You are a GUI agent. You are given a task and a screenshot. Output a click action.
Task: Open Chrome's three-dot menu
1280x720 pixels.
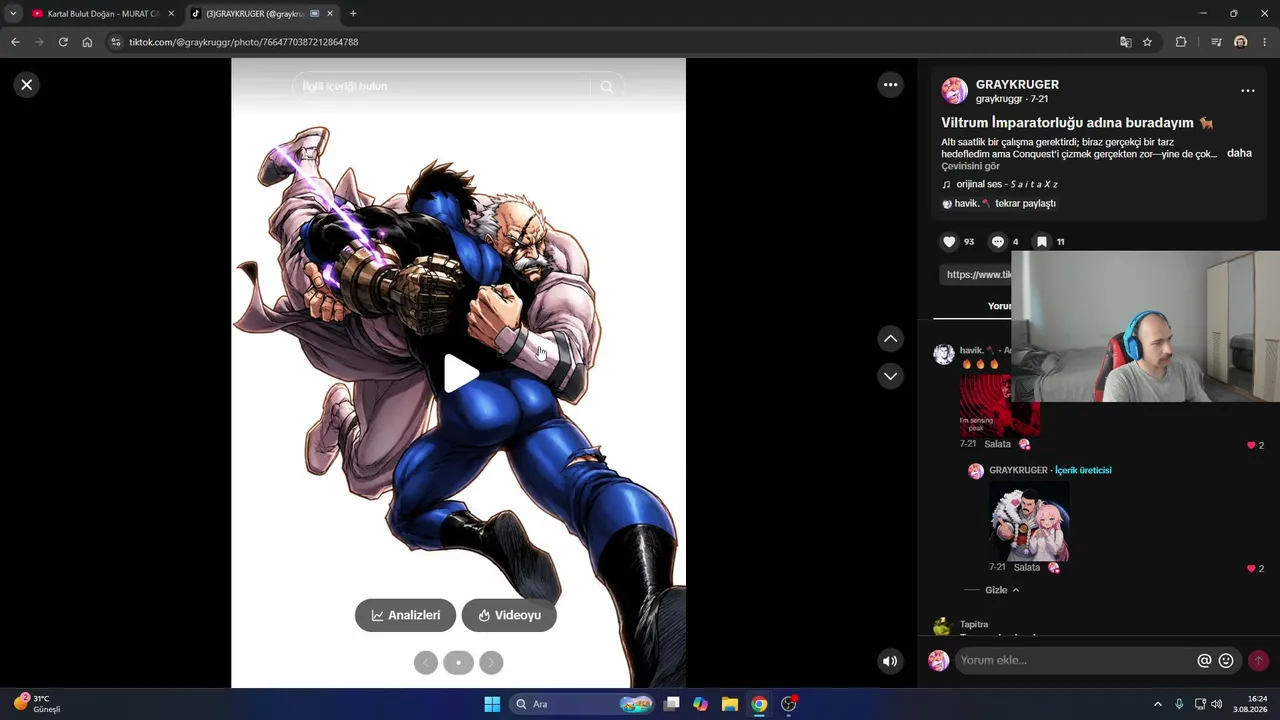point(1265,42)
